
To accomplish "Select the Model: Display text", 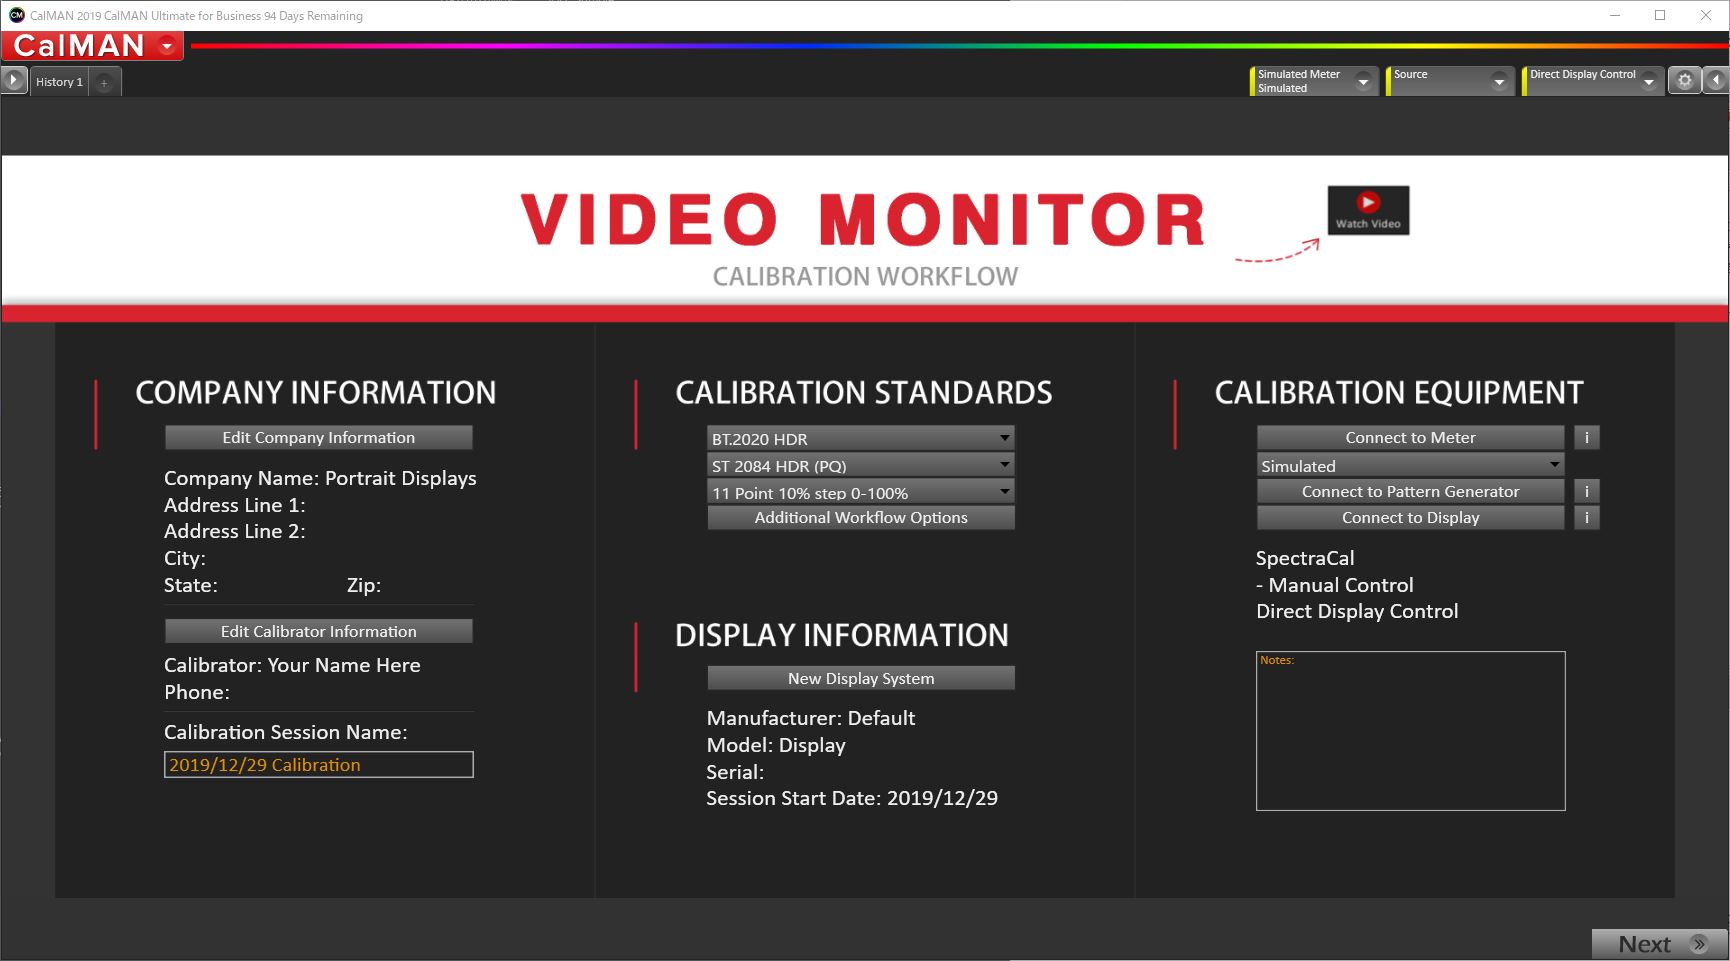I will (x=776, y=745).
